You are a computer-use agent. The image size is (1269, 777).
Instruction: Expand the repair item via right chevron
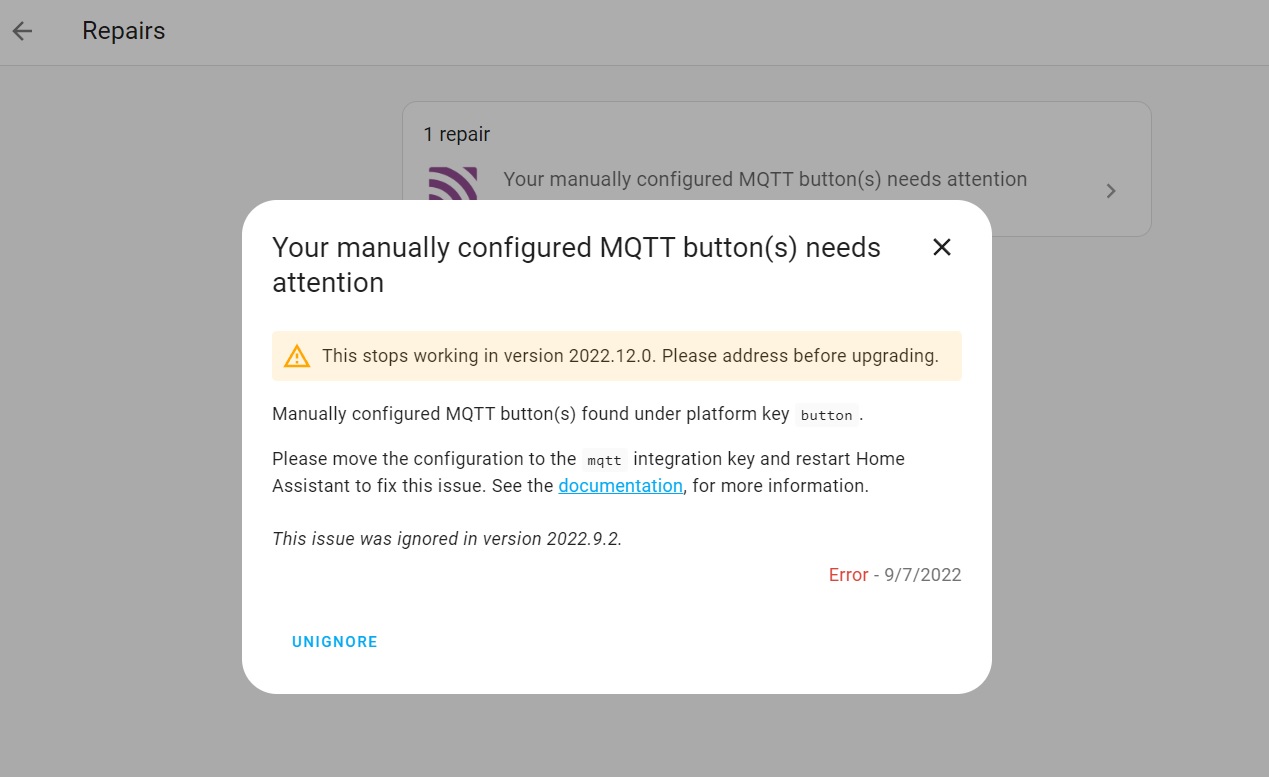(x=1110, y=191)
